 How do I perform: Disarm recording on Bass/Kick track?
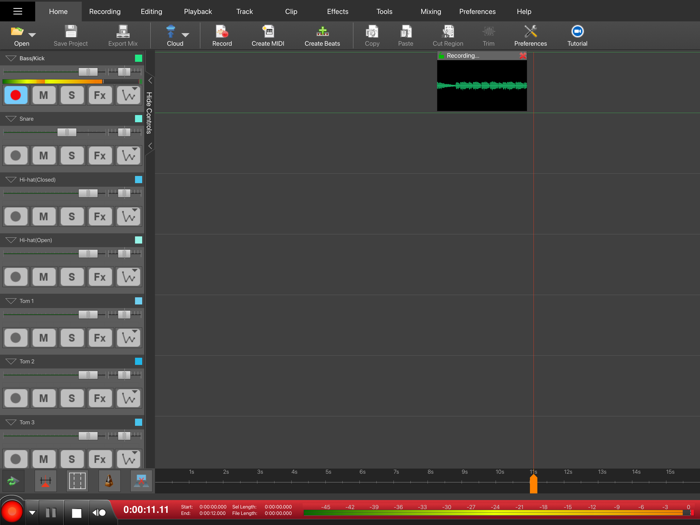pyautogui.click(x=16, y=95)
